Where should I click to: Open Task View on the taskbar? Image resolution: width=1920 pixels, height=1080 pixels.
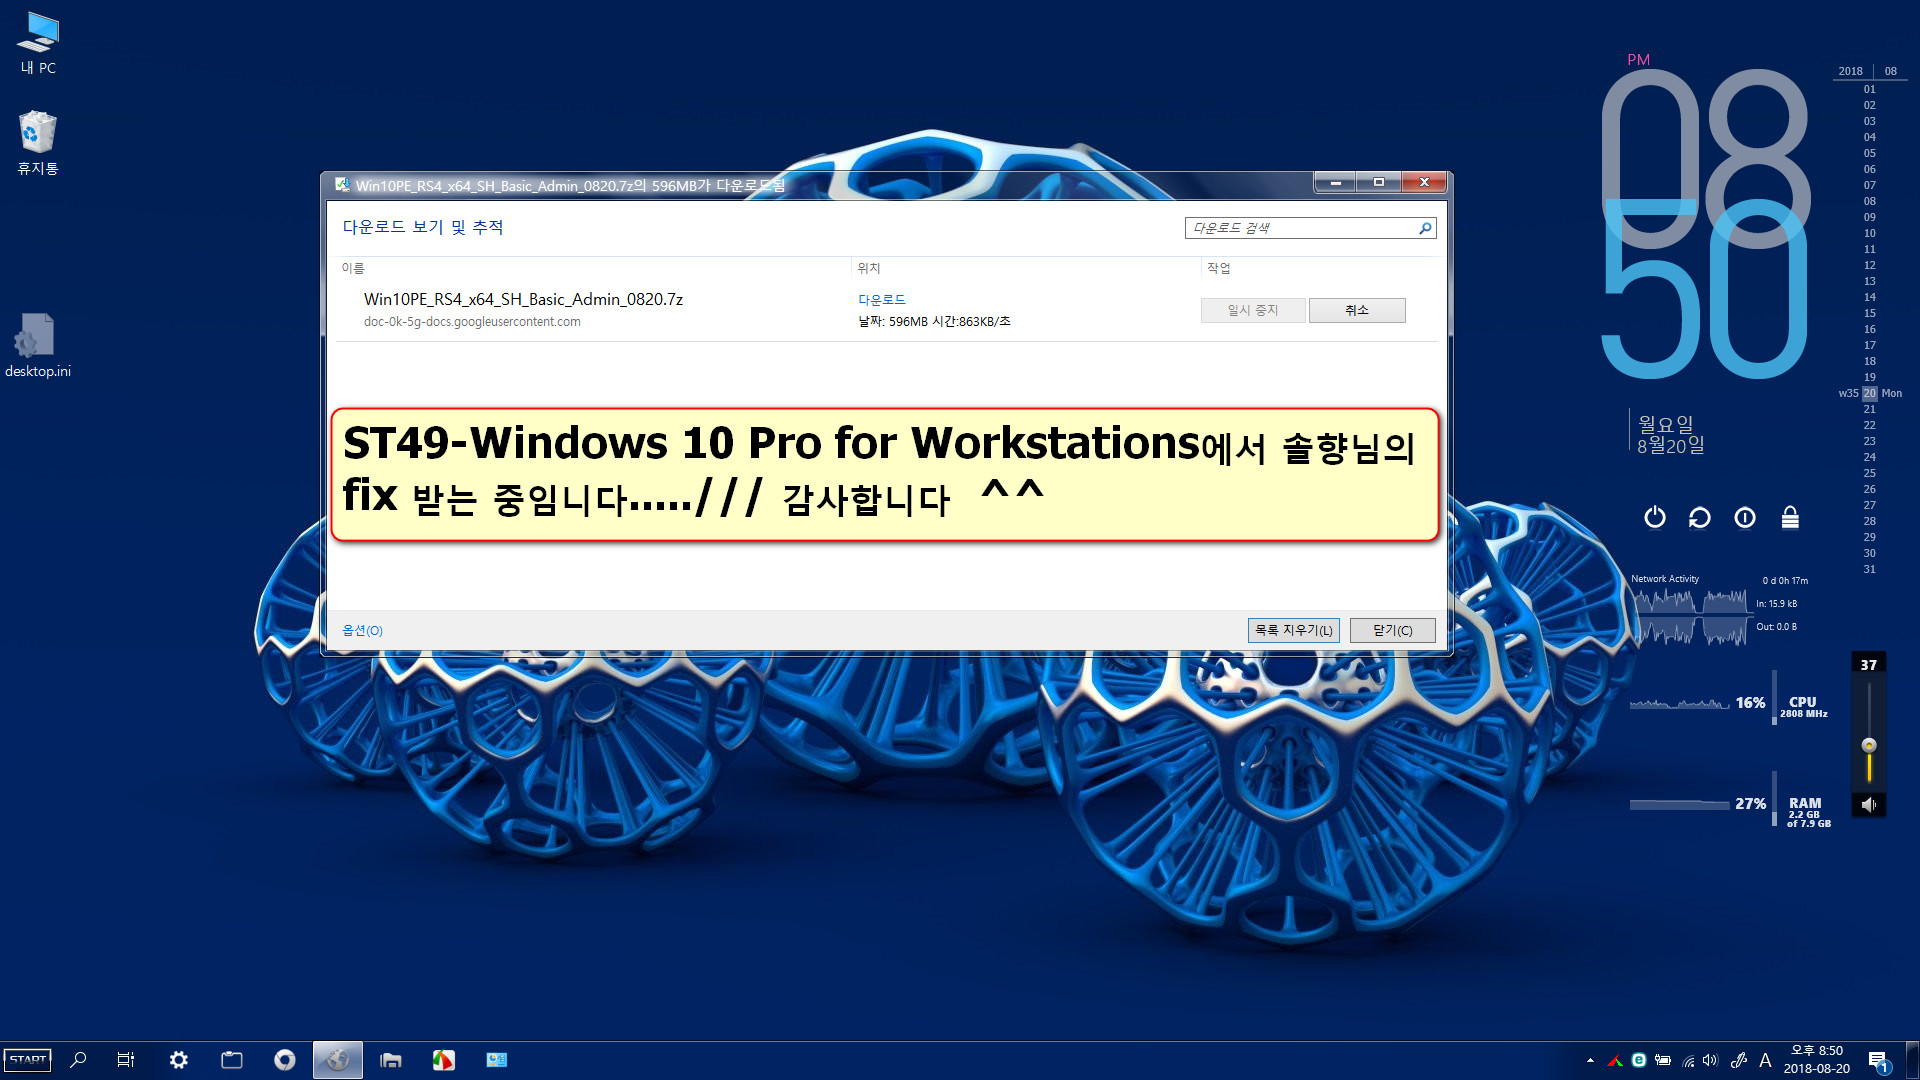(x=126, y=1060)
